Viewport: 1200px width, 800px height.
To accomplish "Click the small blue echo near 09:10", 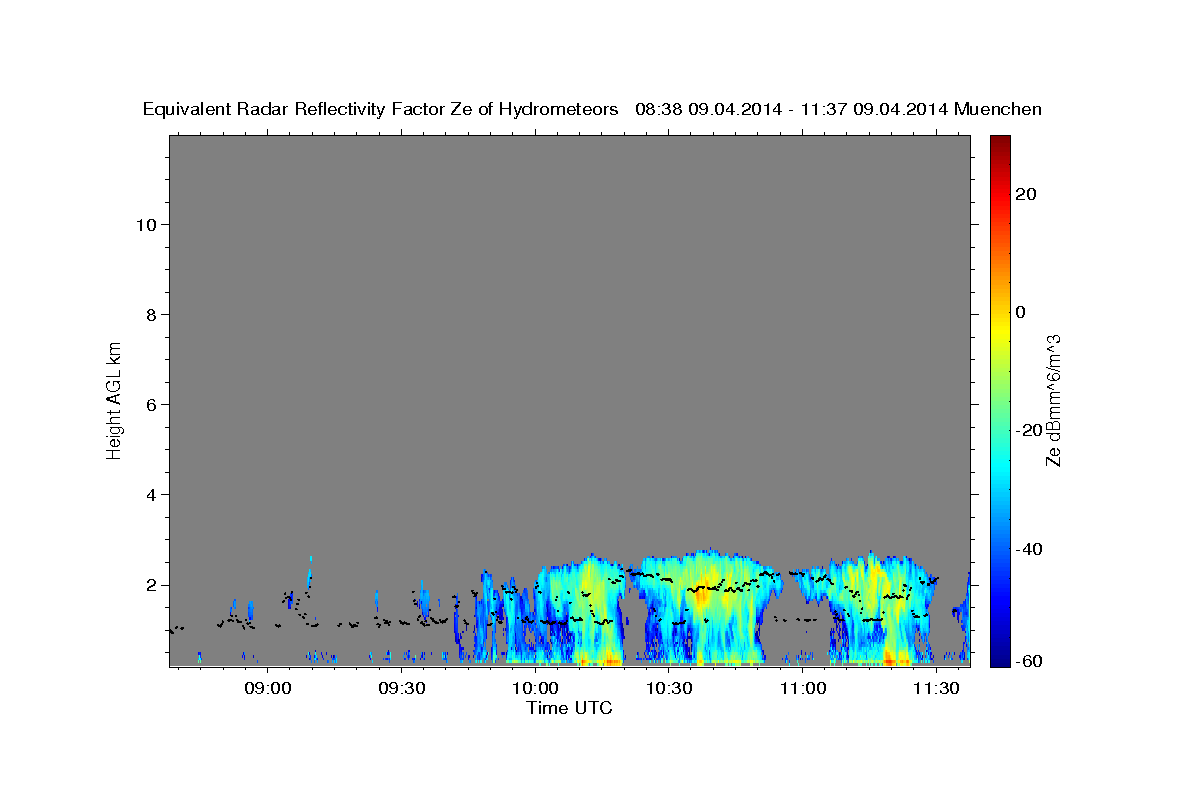I will [310, 575].
